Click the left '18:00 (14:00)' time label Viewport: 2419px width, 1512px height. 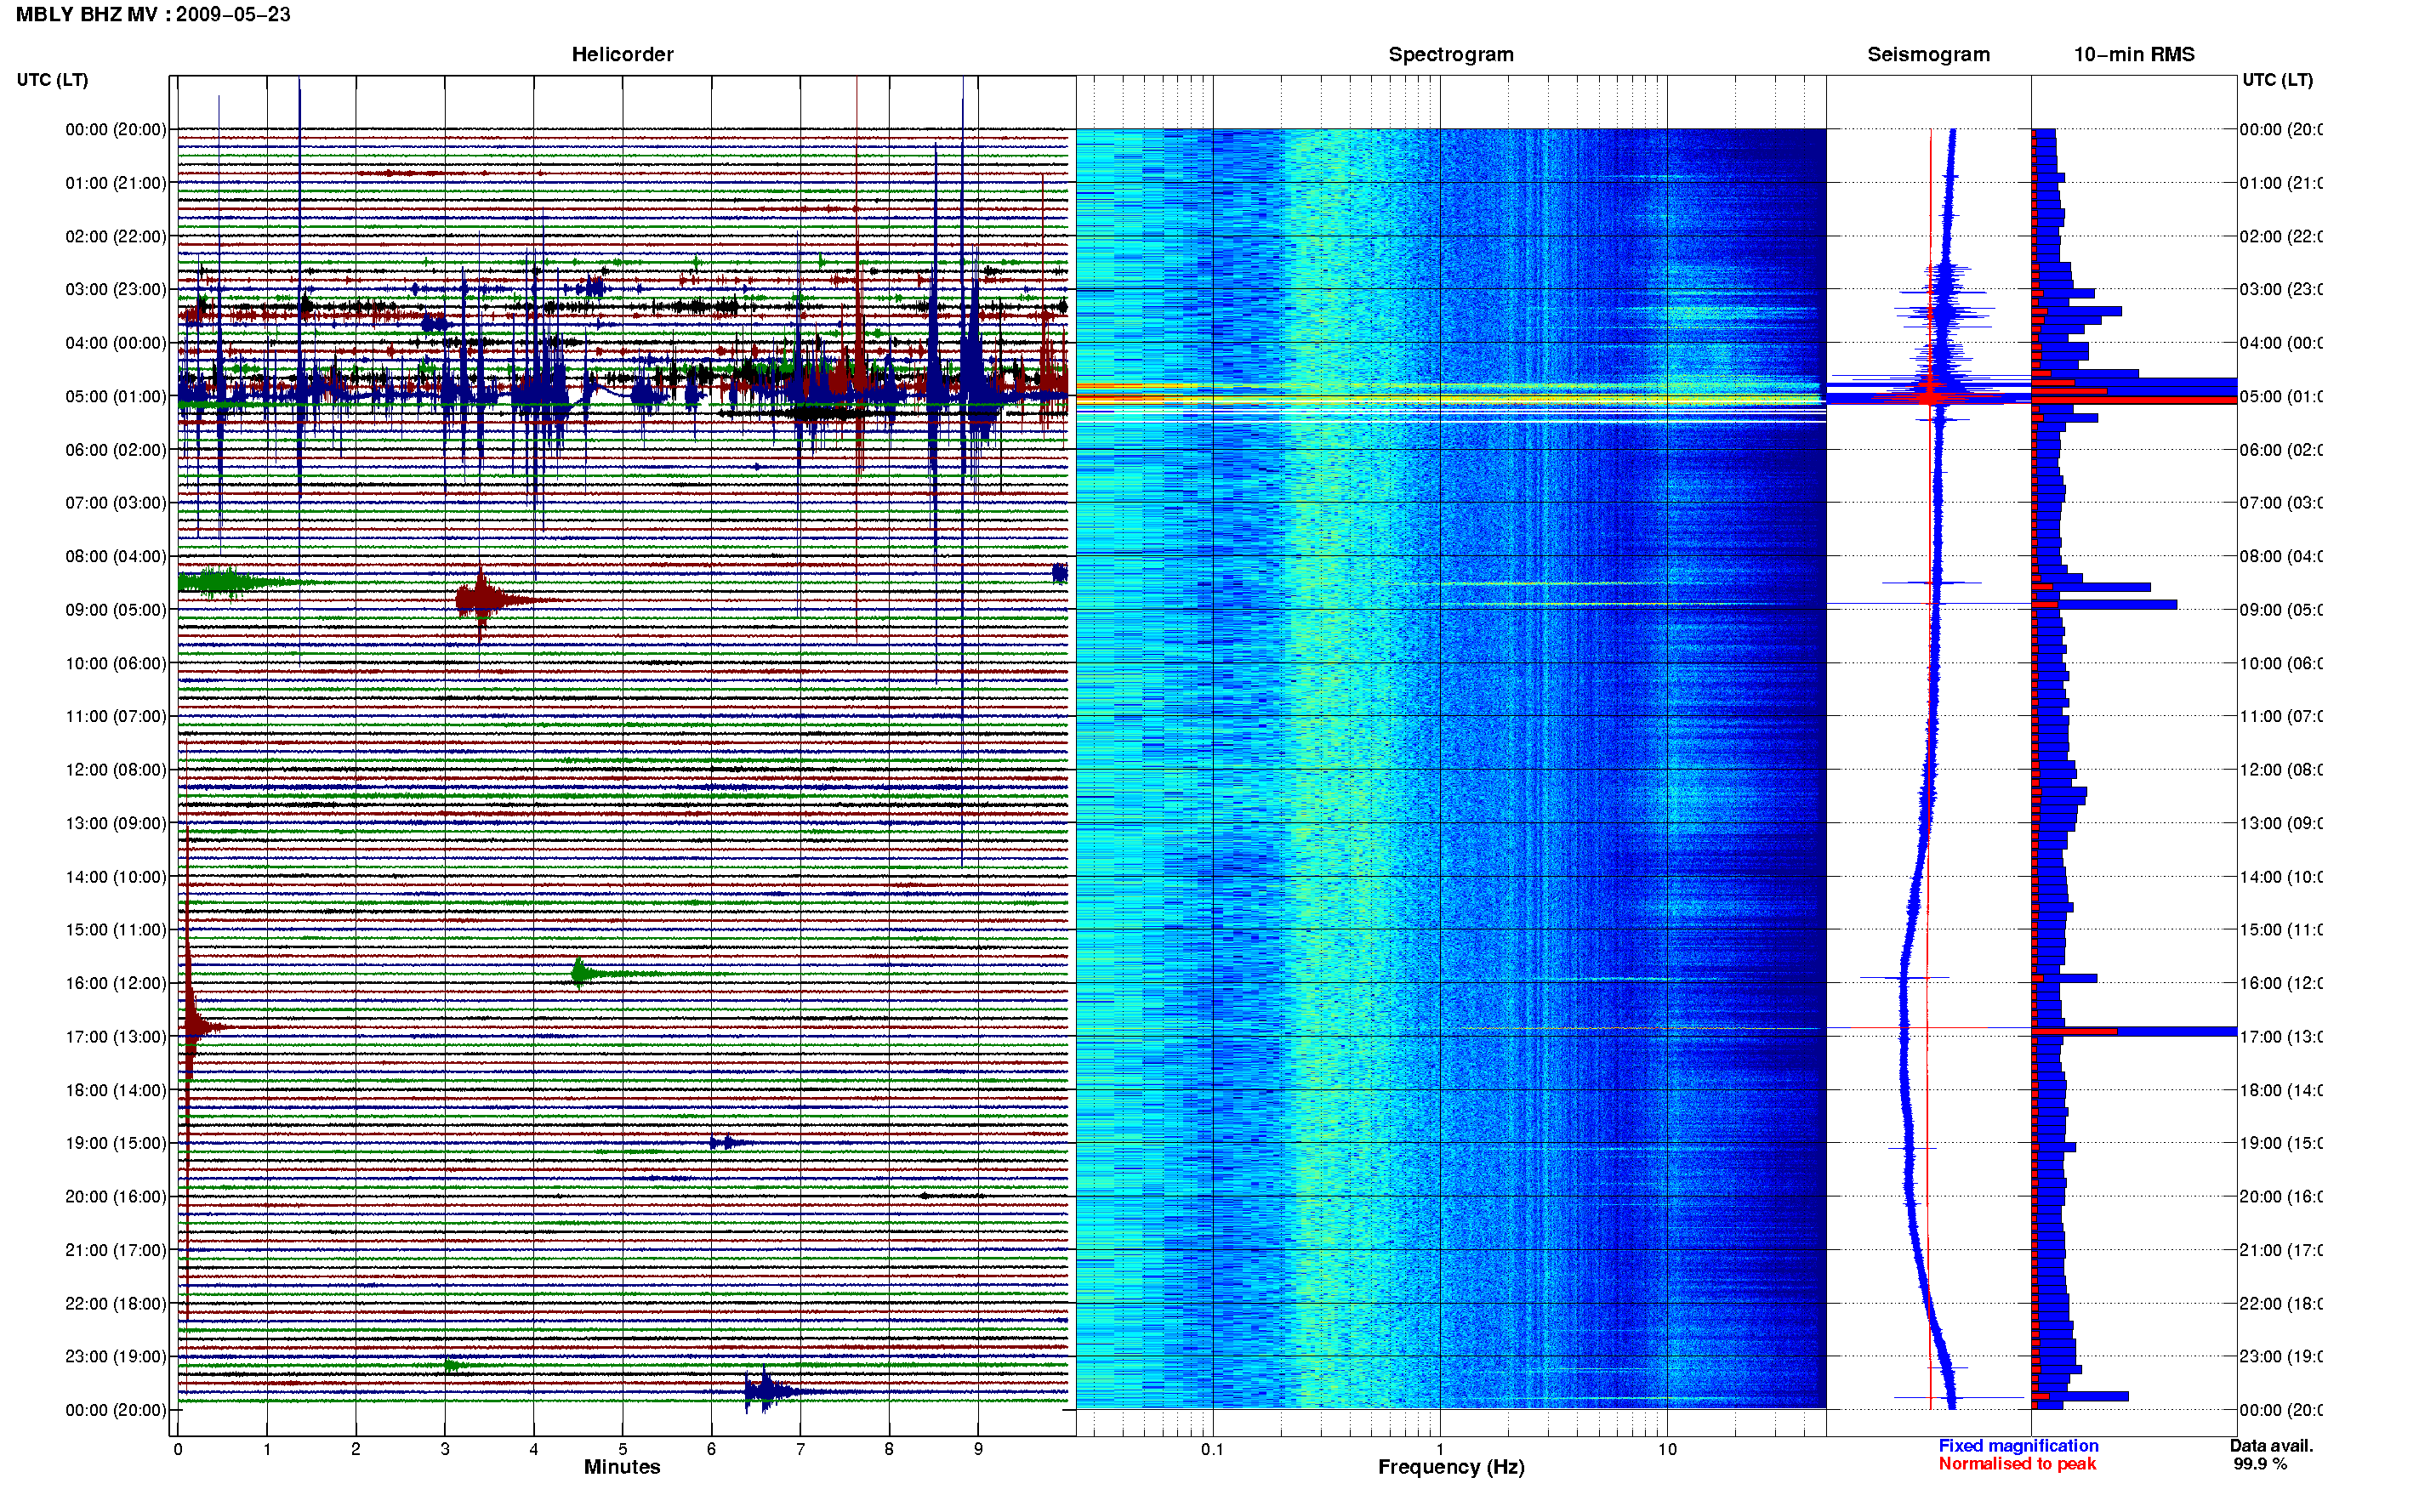click(116, 1090)
